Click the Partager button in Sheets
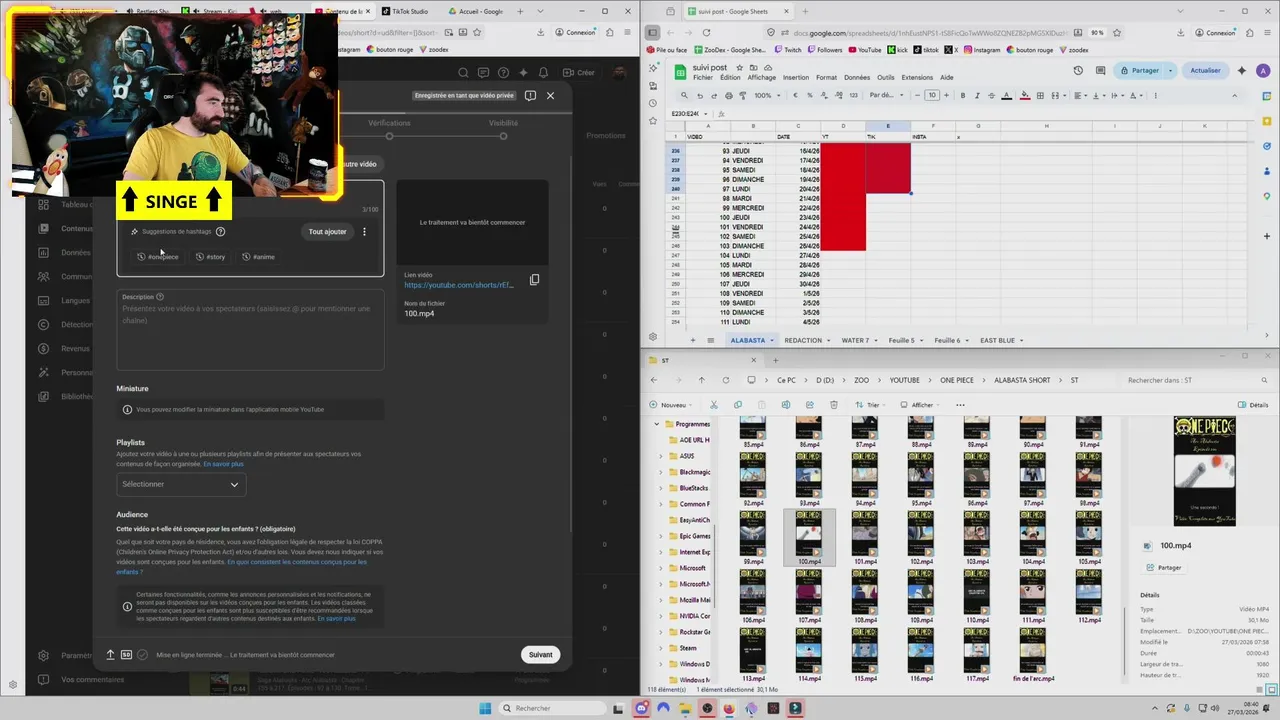 (1140, 71)
